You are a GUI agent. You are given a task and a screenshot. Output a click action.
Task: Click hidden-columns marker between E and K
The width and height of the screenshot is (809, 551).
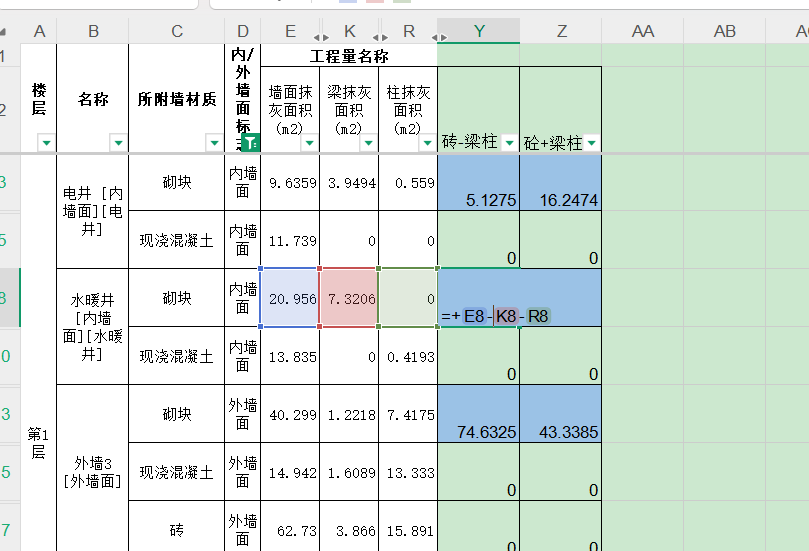point(321,38)
